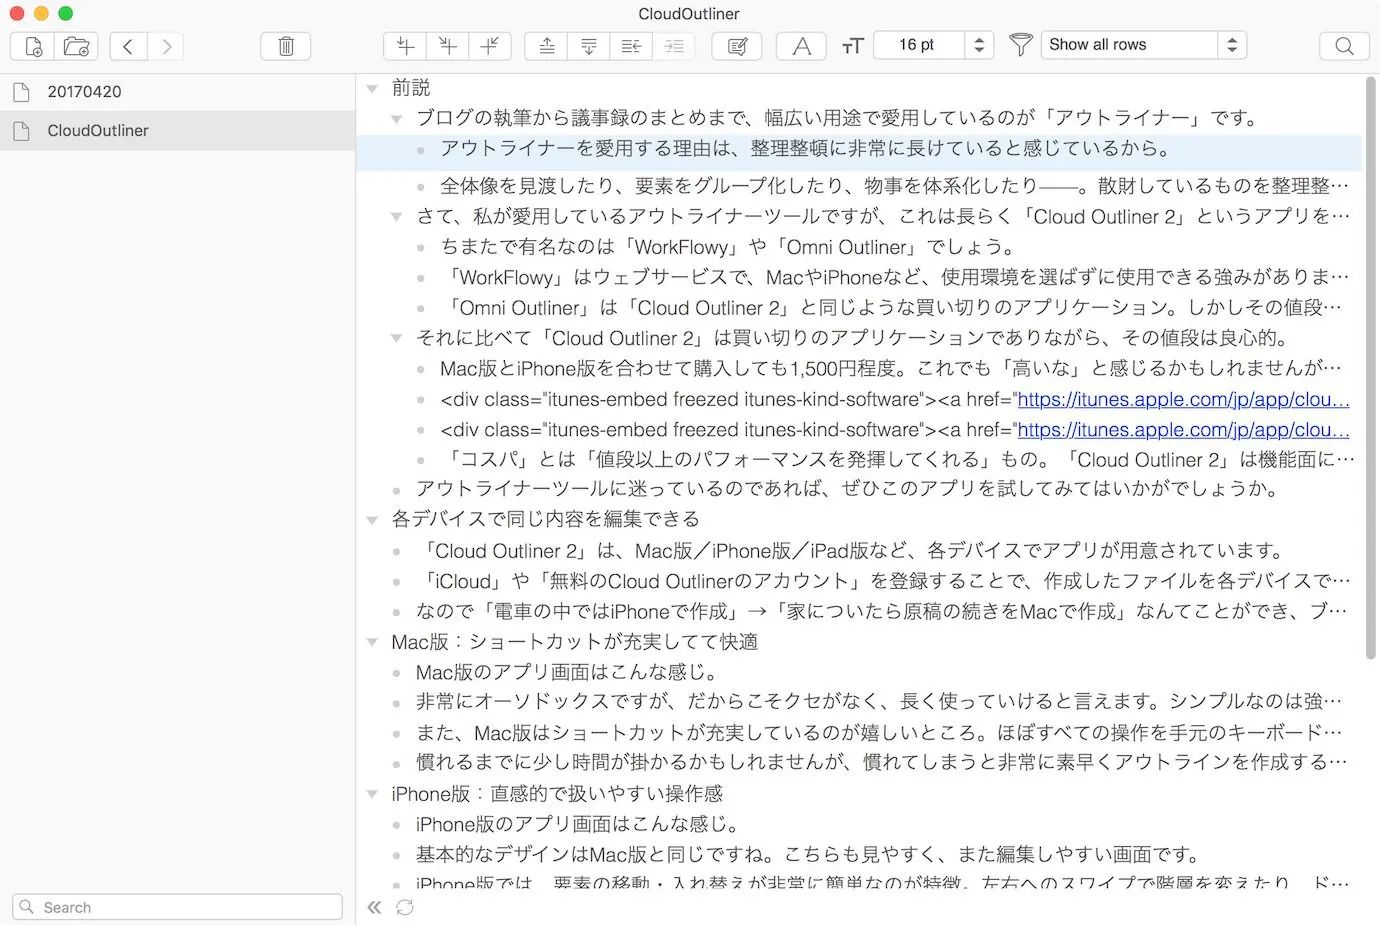
Task: Click the third add-row icon in toolbar
Action: point(490,46)
